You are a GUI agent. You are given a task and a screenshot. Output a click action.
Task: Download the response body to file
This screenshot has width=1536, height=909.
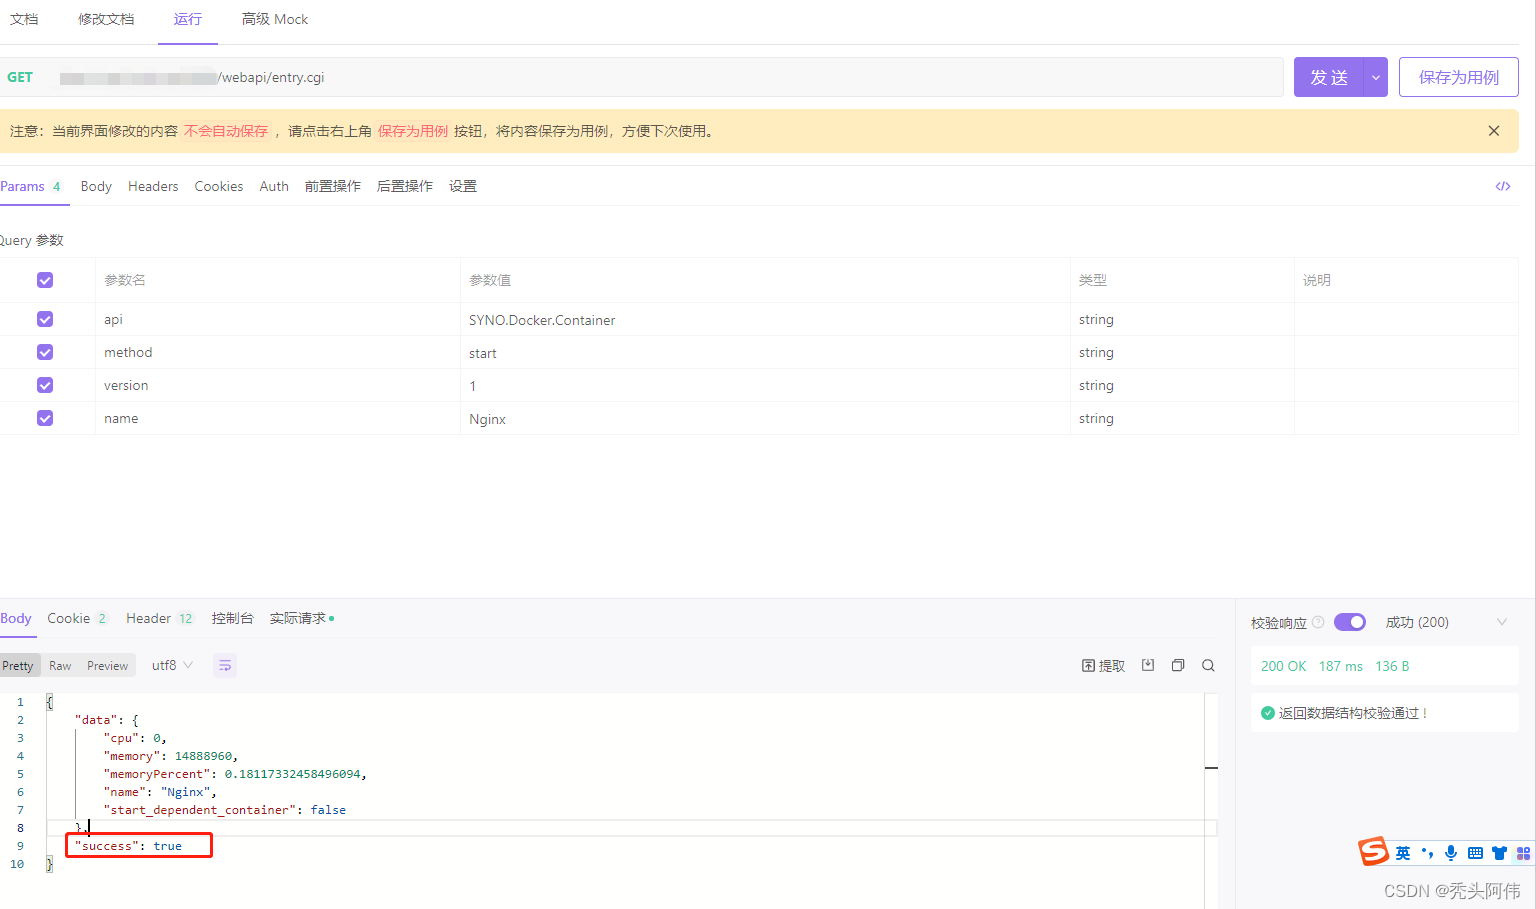1148,665
